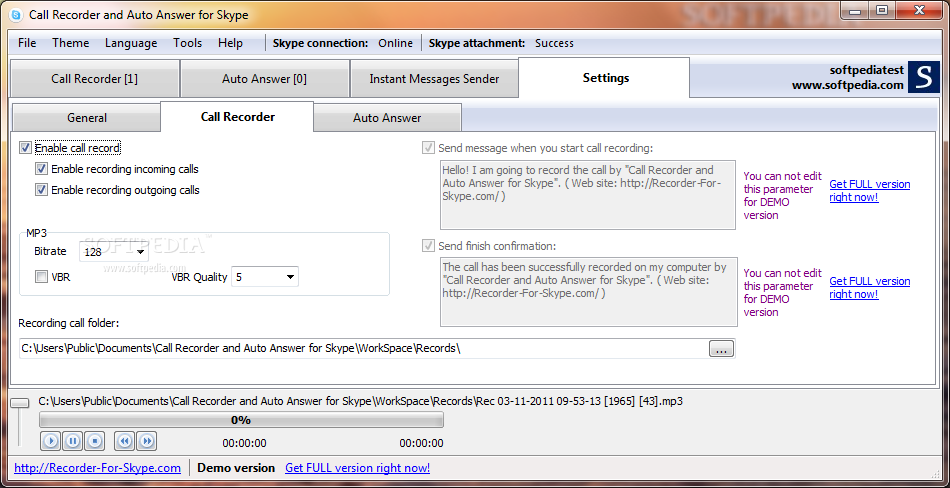Click Send finish confirmation checkbox
Image resolution: width=950 pixels, height=488 pixels.
[428, 246]
